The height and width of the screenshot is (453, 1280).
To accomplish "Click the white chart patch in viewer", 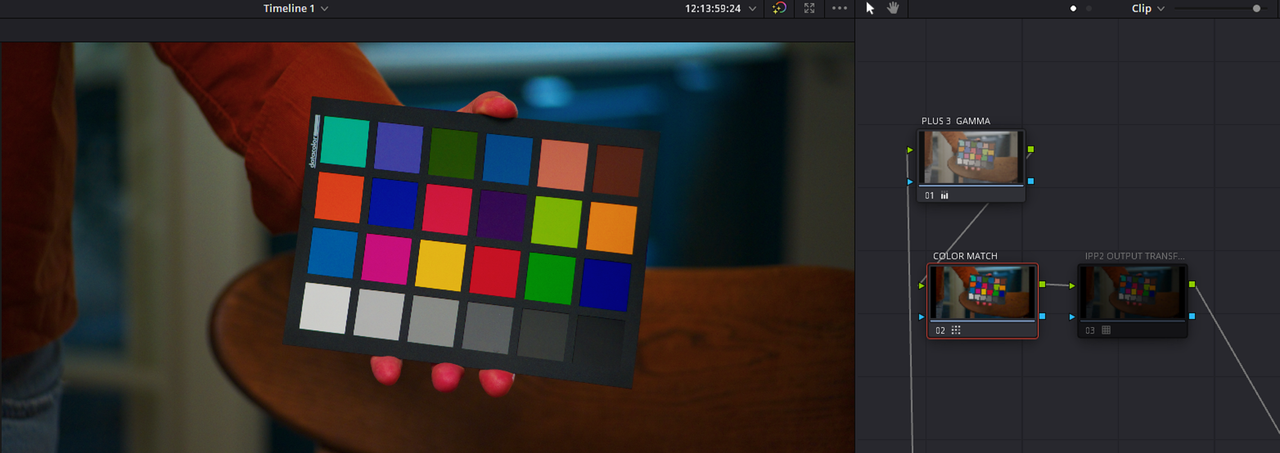I will click(325, 308).
